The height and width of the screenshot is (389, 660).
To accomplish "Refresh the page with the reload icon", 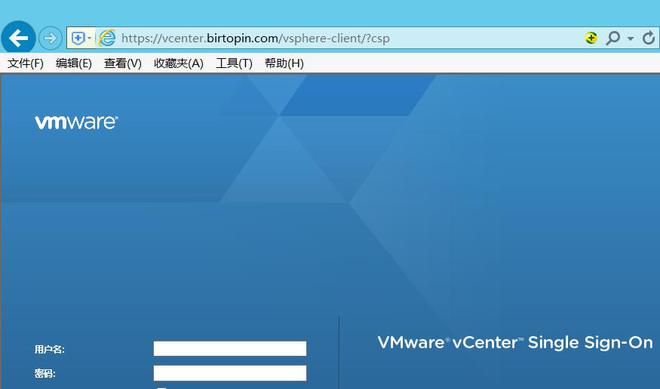I will point(649,38).
